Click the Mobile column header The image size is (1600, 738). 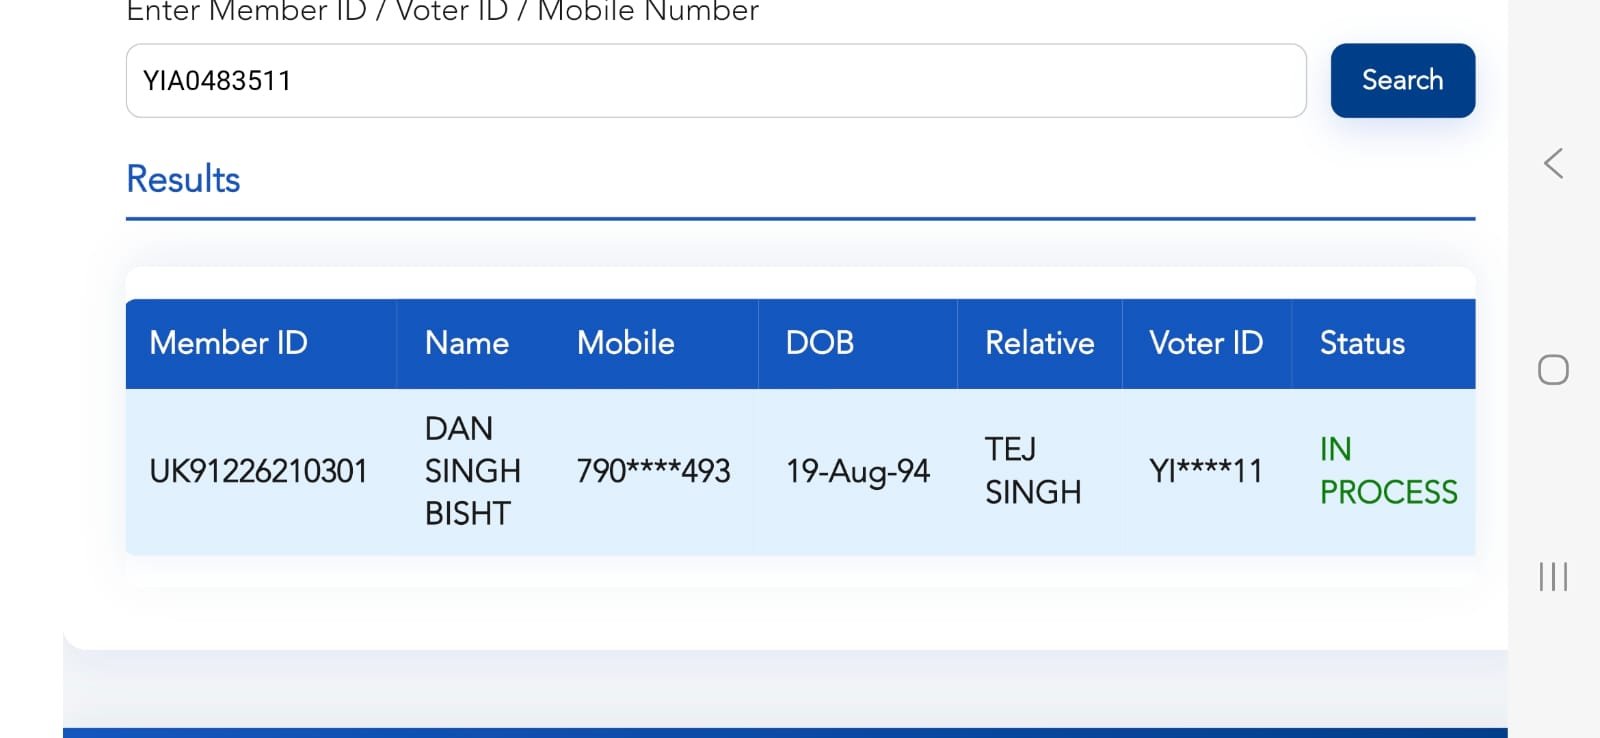(x=625, y=343)
